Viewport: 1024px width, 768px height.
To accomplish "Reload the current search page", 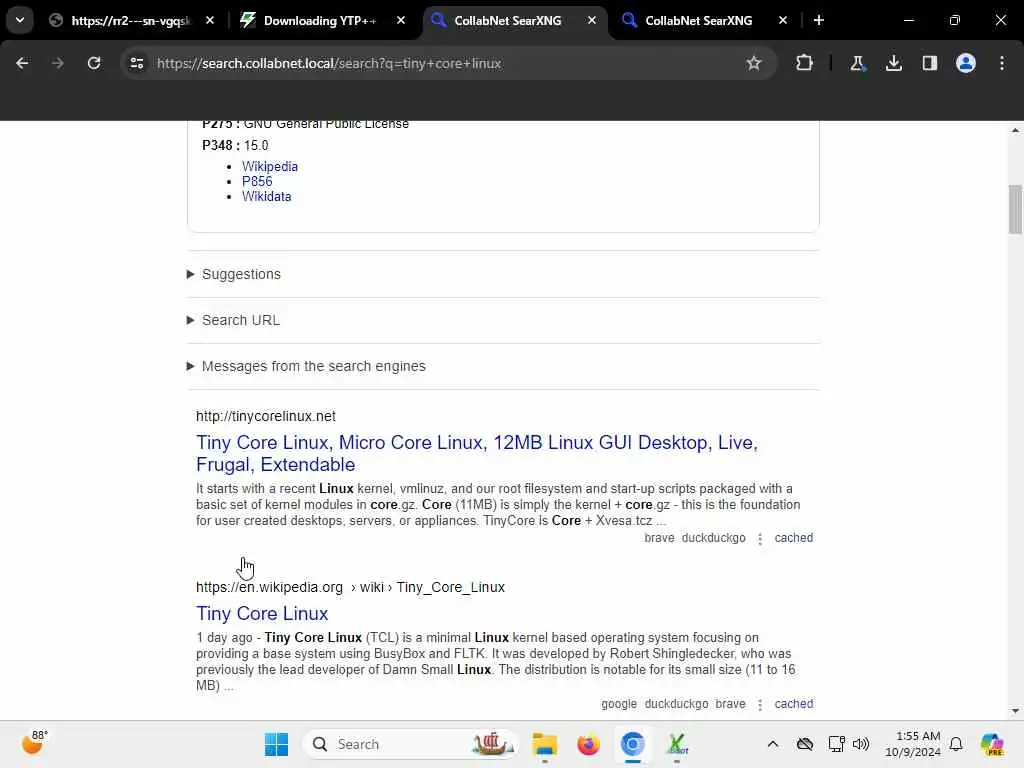I will tap(94, 63).
